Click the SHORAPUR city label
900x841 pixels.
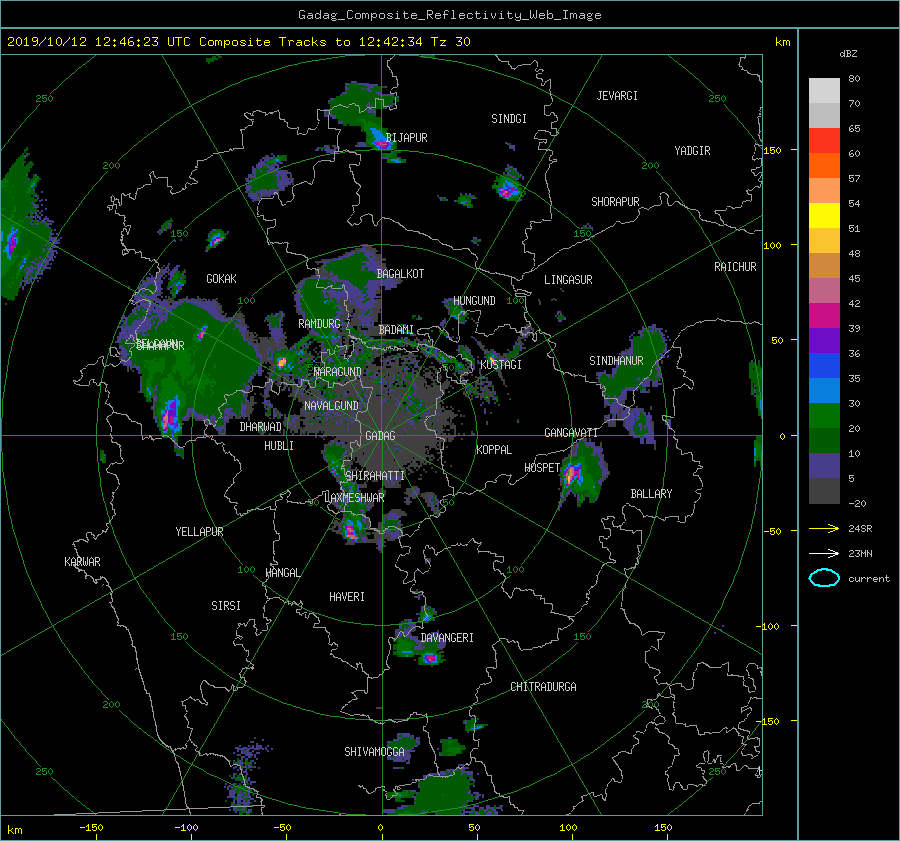click(615, 202)
